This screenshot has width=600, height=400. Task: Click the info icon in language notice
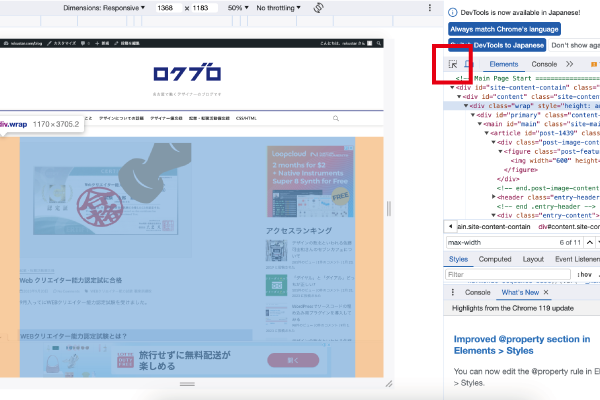452,12
